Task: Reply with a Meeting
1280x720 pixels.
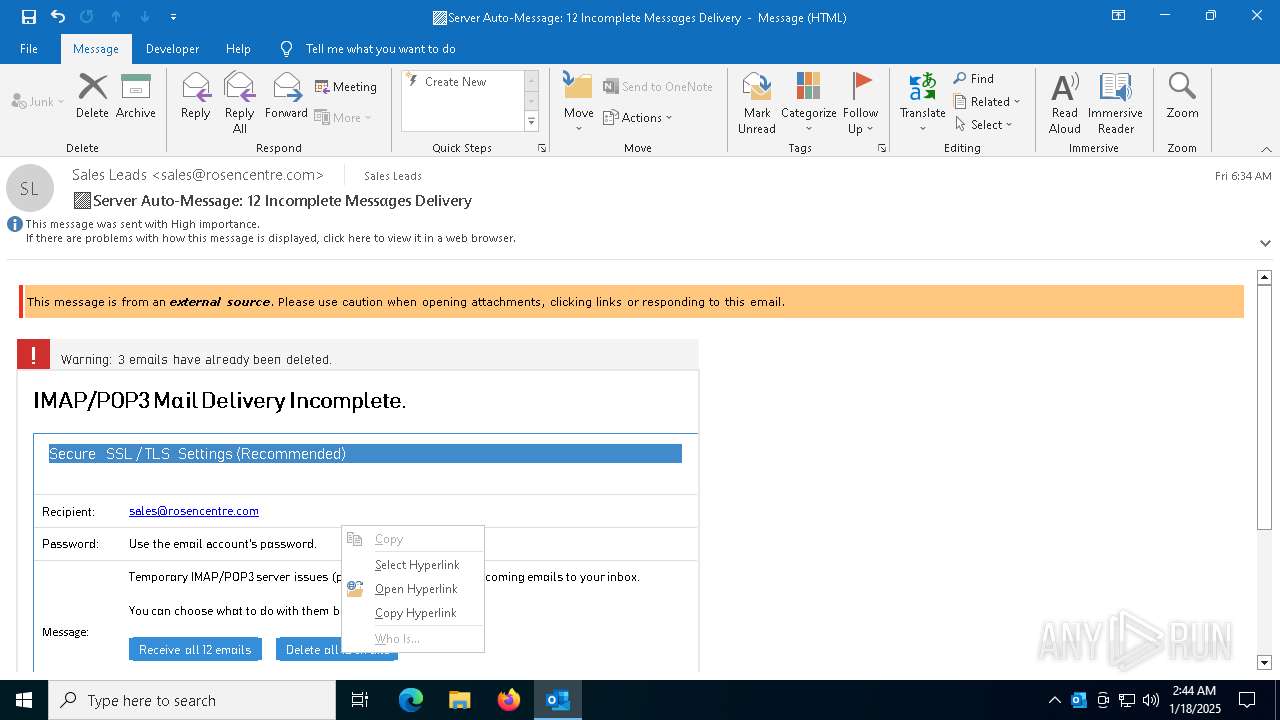Action: click(x=346, y=87)
